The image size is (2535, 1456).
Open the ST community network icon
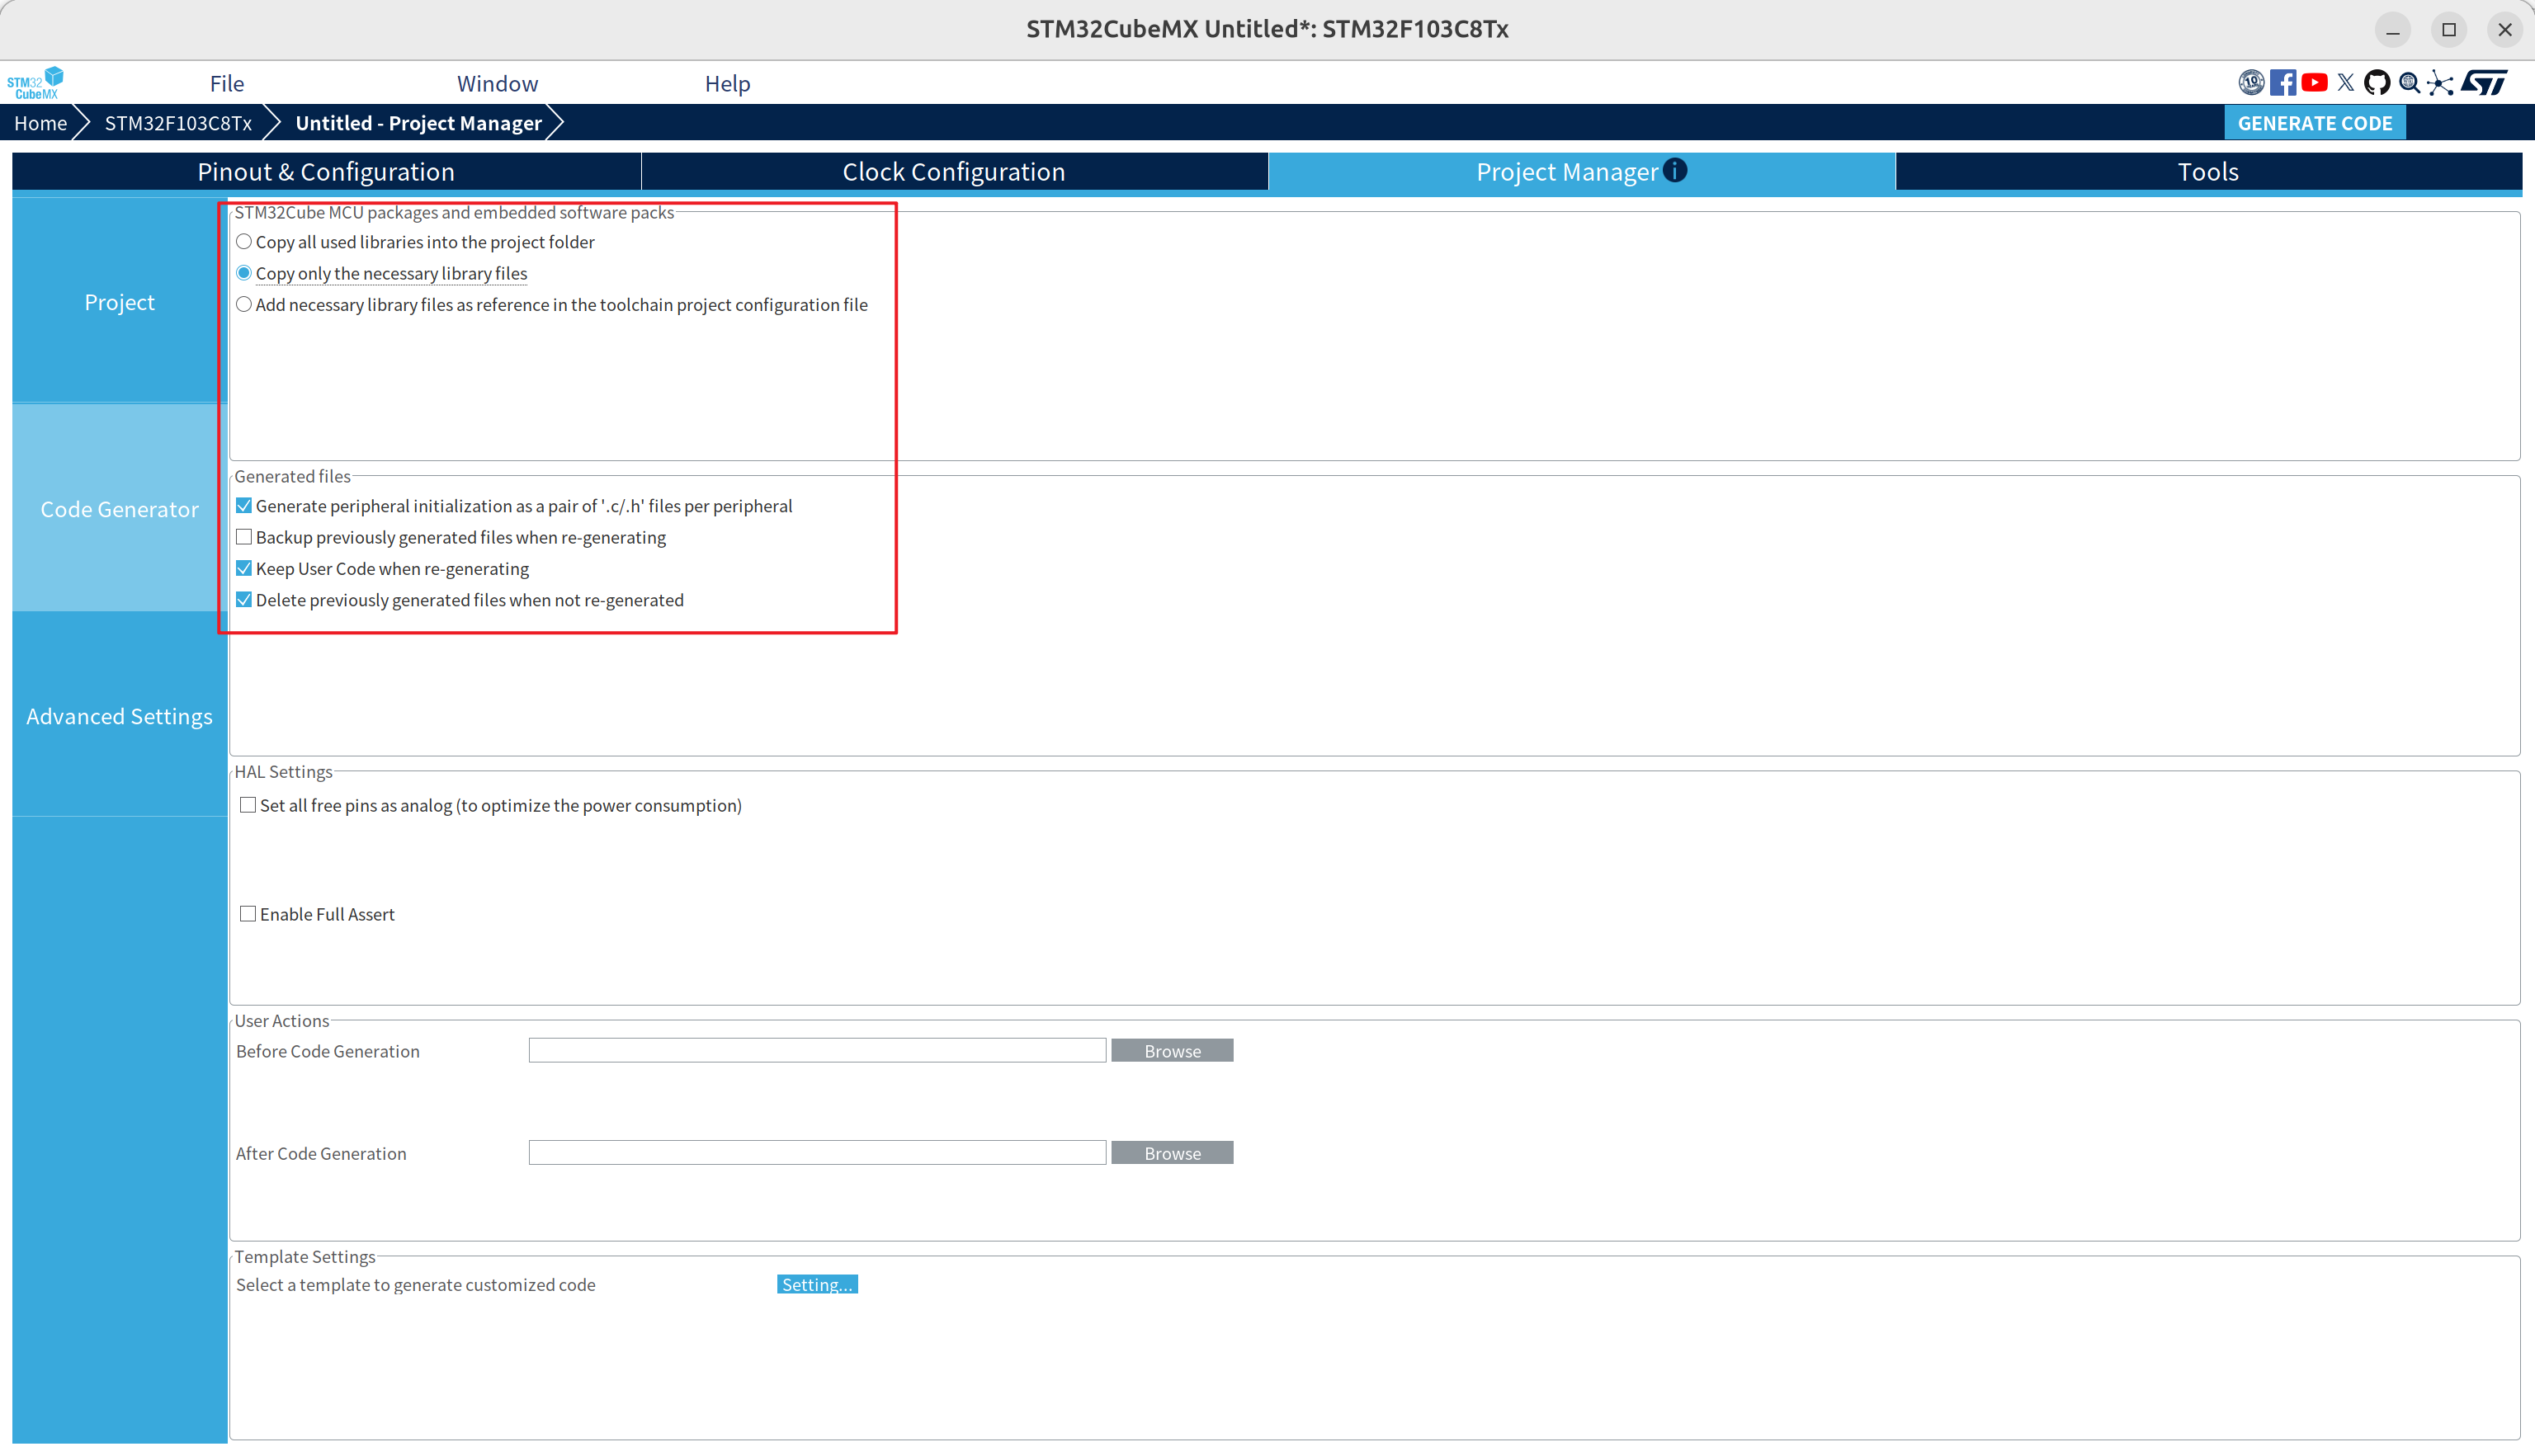[x=2440, y=83]
